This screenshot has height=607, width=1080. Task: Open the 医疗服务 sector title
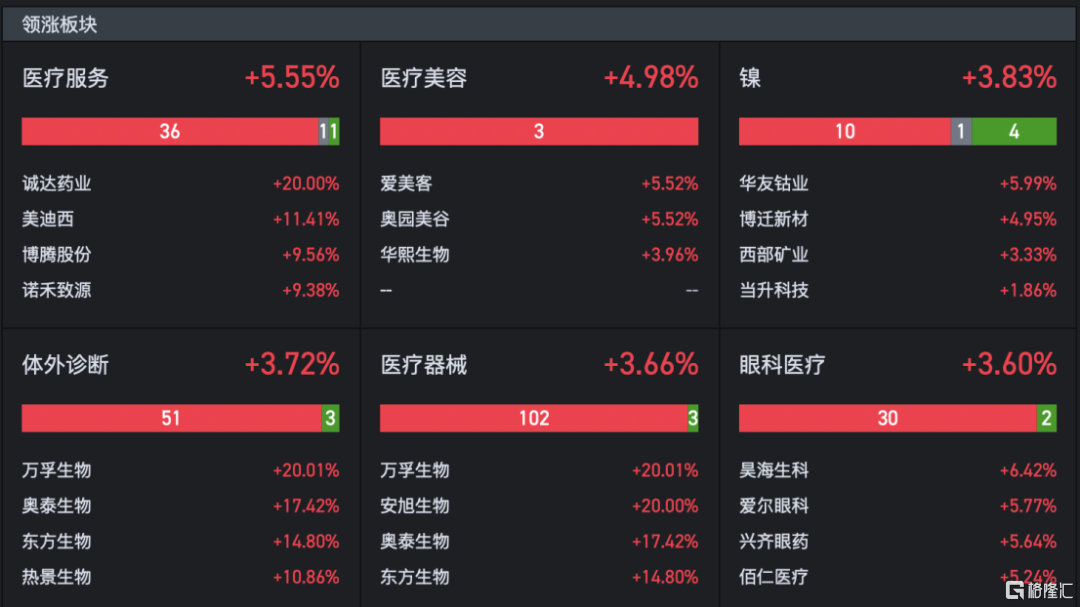coord(66,78)
